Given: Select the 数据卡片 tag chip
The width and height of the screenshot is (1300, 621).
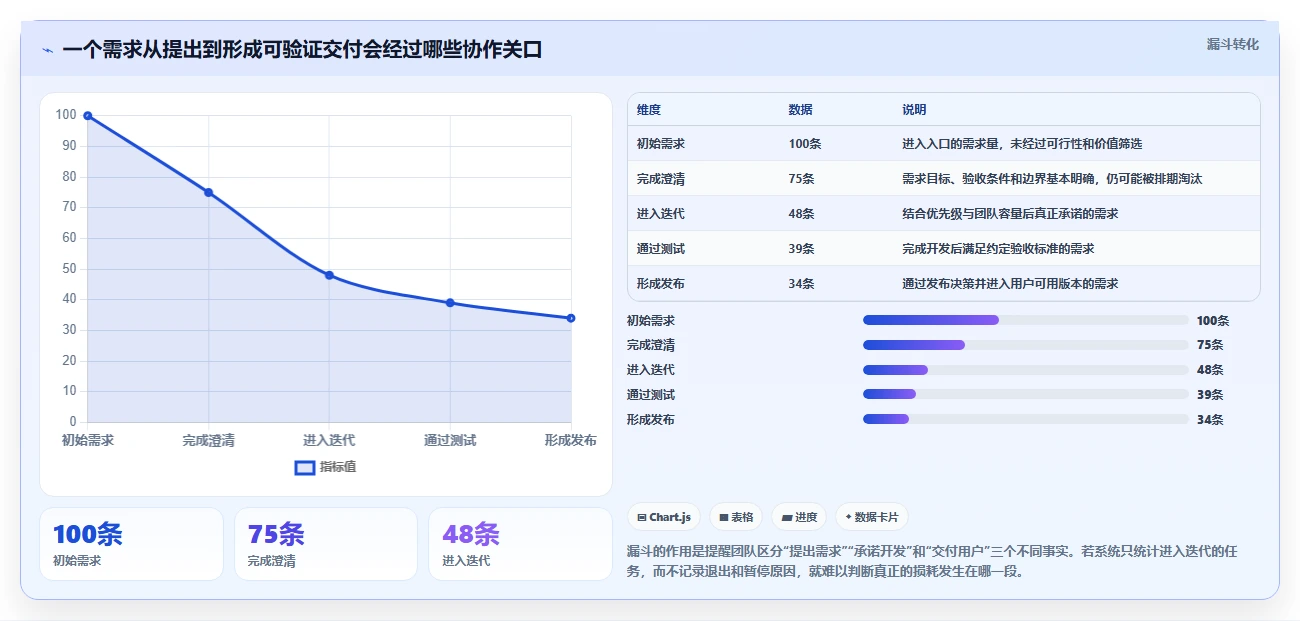Looking at the screenshot, I should point(871,517).
